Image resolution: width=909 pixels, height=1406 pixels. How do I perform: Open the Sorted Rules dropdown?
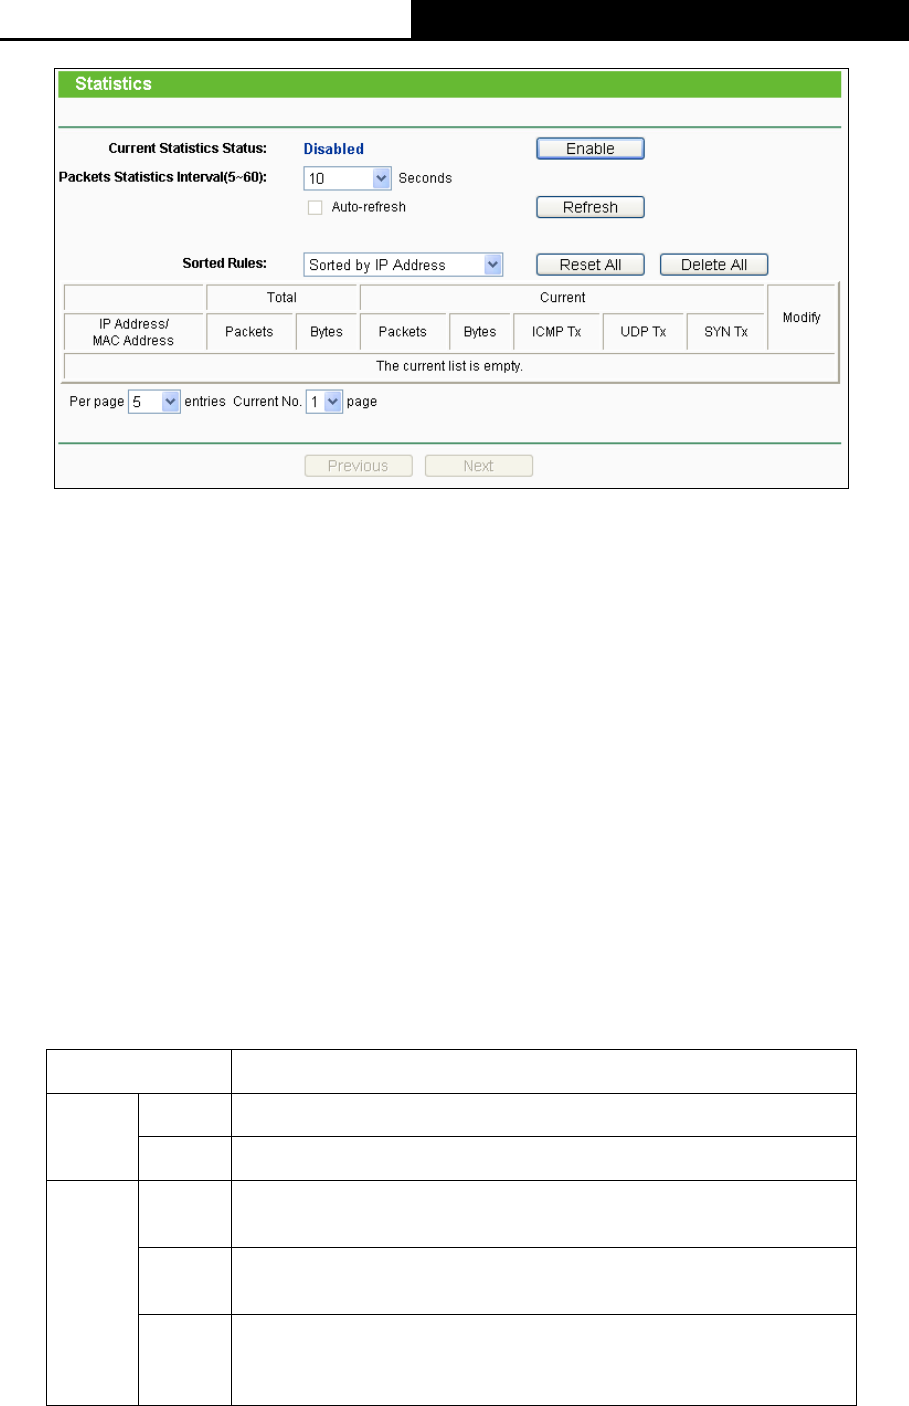[403, 265]
